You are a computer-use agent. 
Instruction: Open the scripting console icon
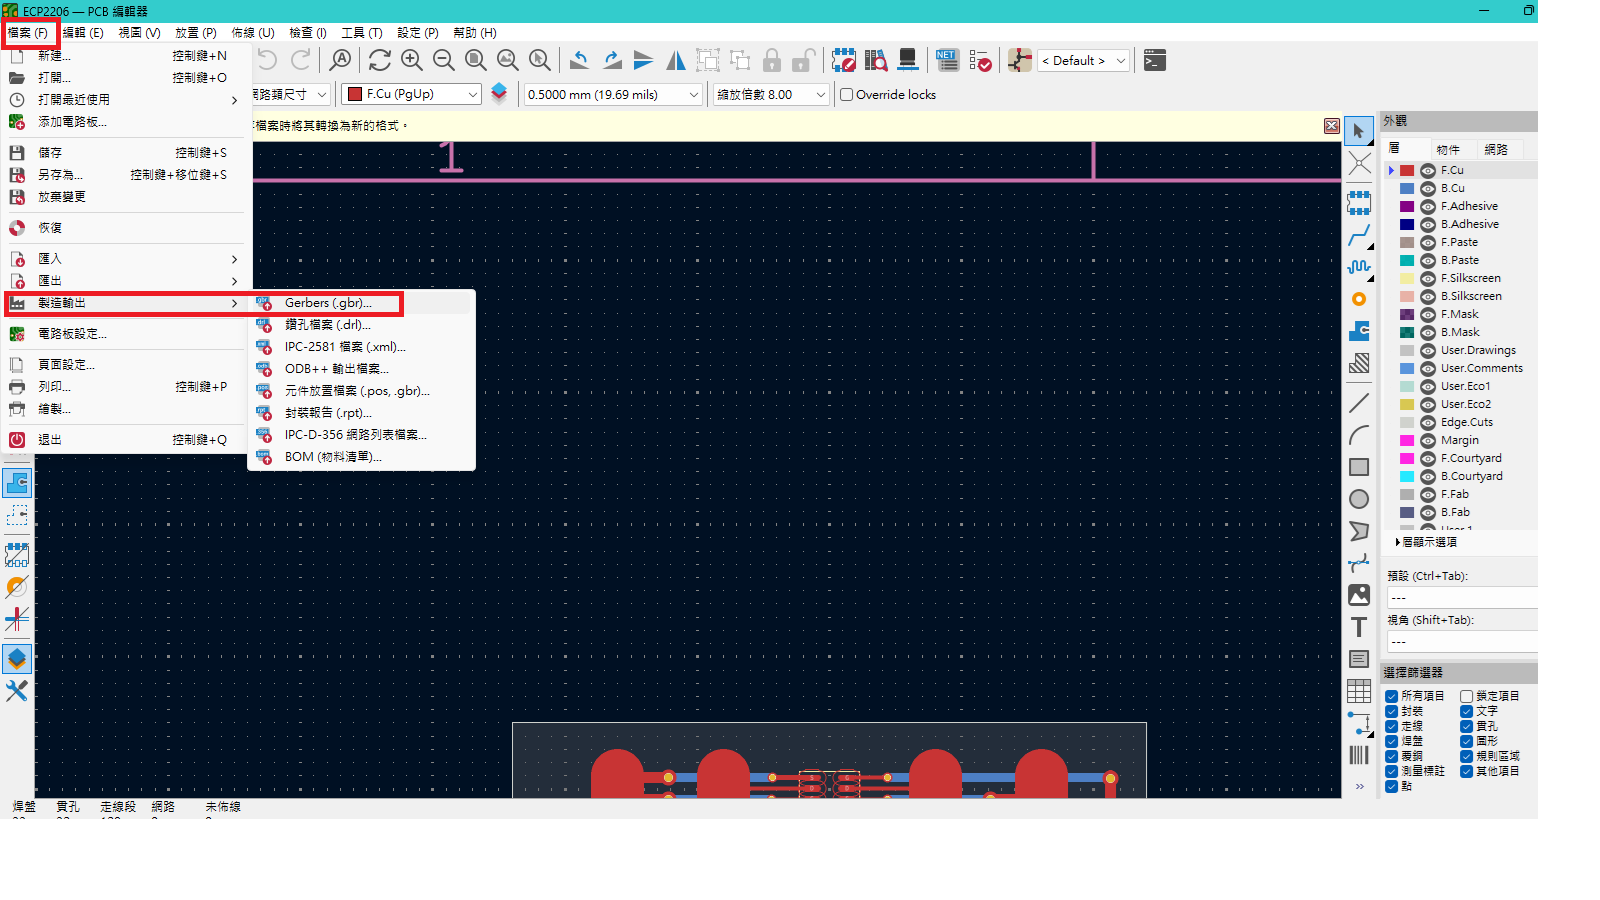pos(1154,60)
